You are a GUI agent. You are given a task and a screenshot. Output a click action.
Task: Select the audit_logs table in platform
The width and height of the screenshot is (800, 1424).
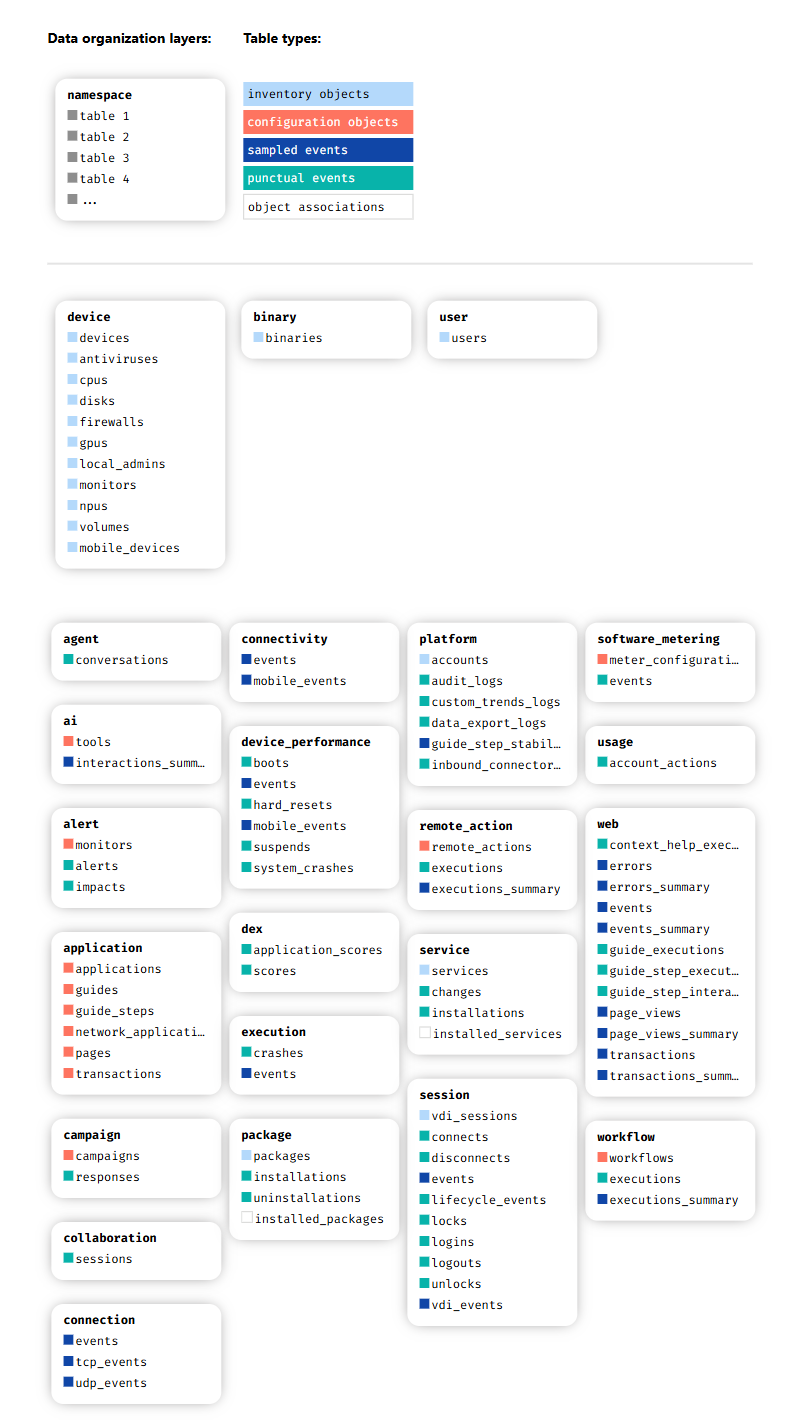[x=467, y=681]
